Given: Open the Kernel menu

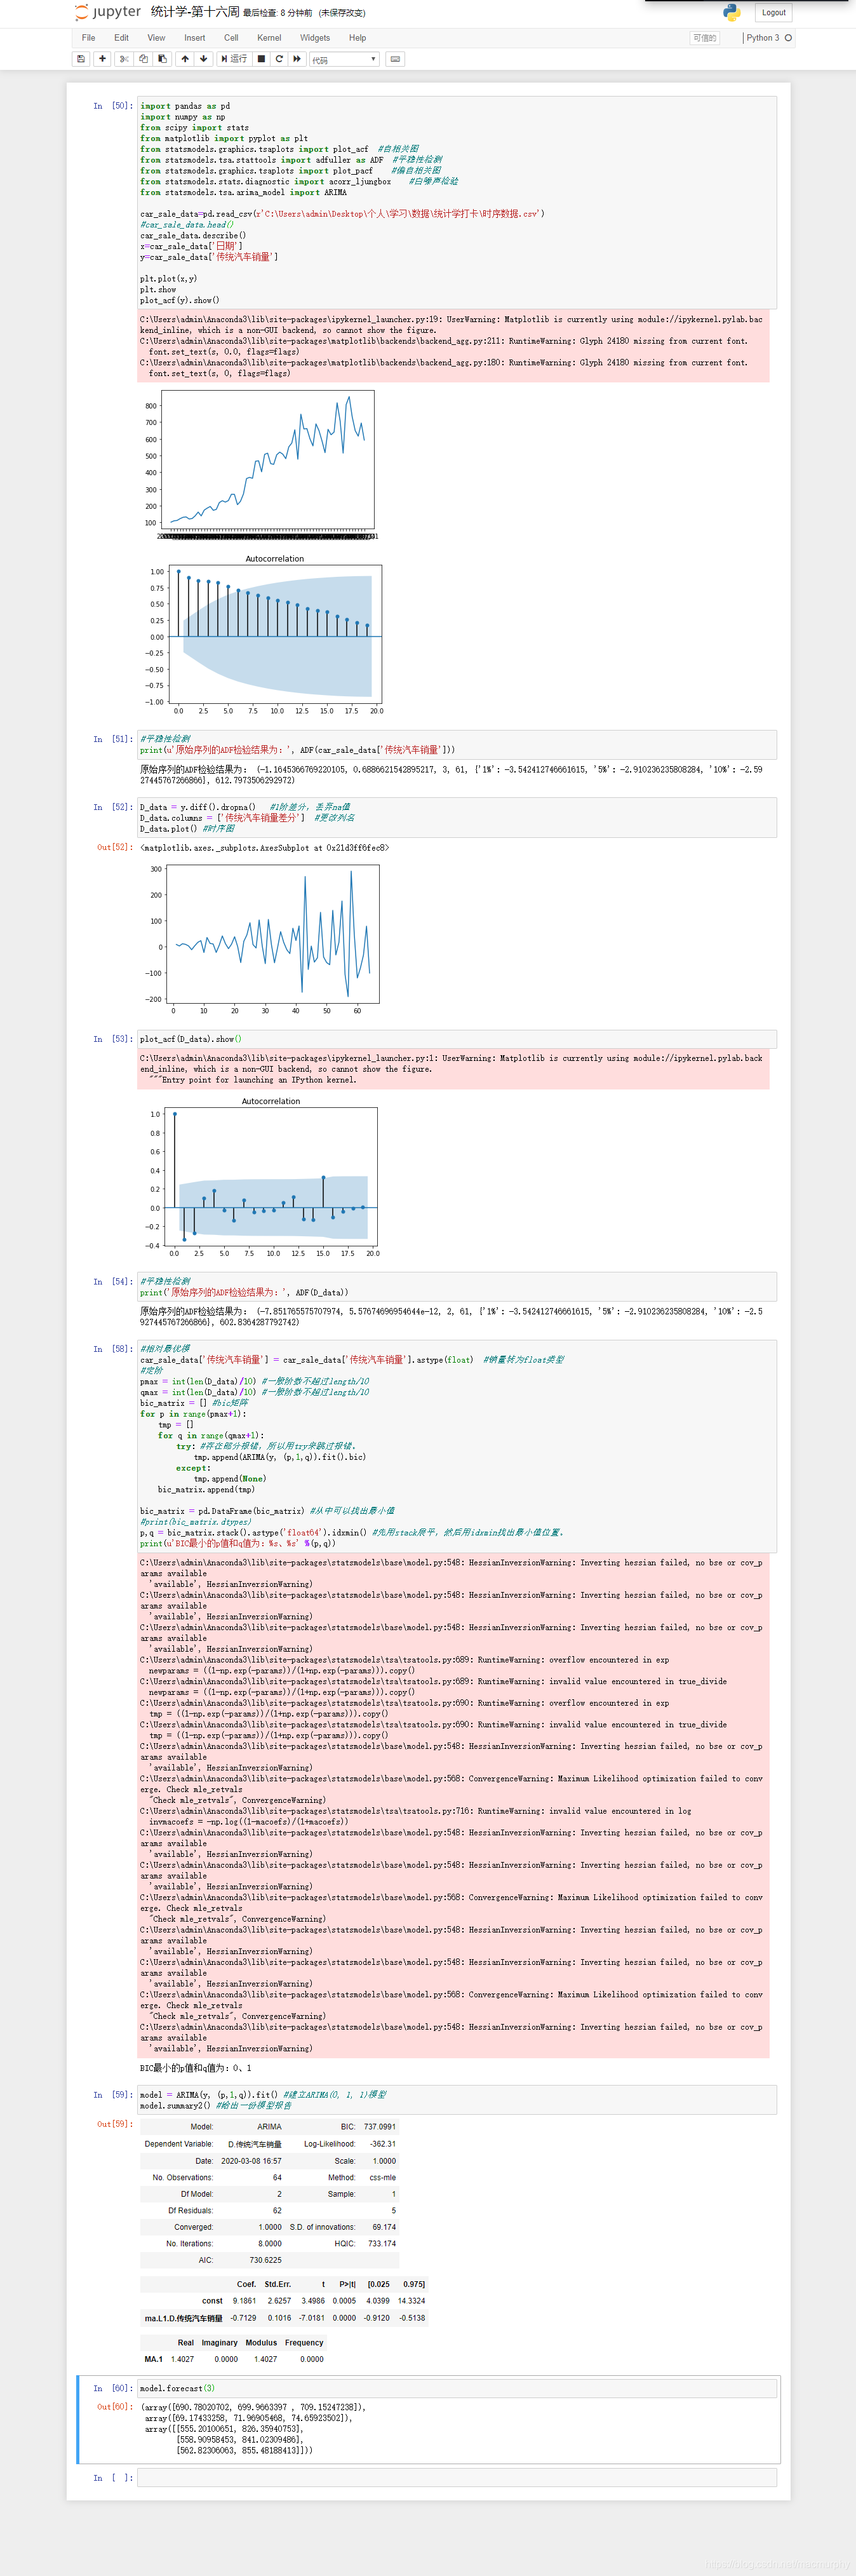Looking at the screenshot, I should point(269,38).
